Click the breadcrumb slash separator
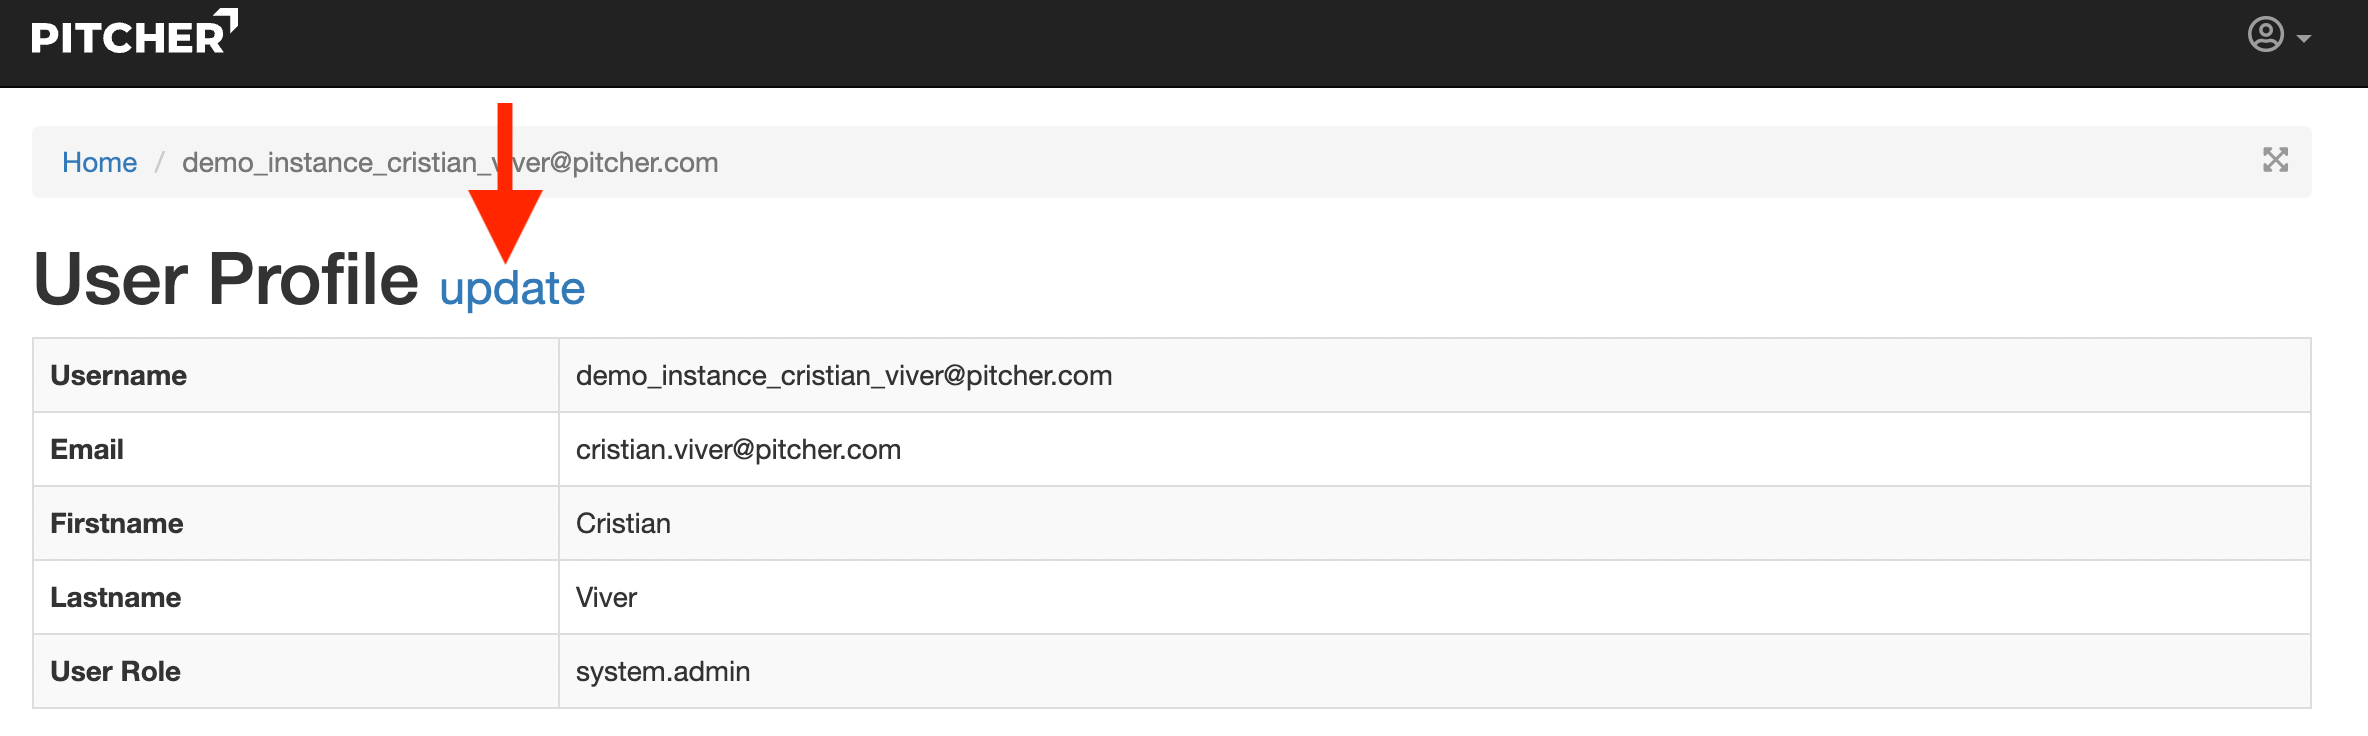The width and height of the screenshot is (2368, 736). coord(159,162)
